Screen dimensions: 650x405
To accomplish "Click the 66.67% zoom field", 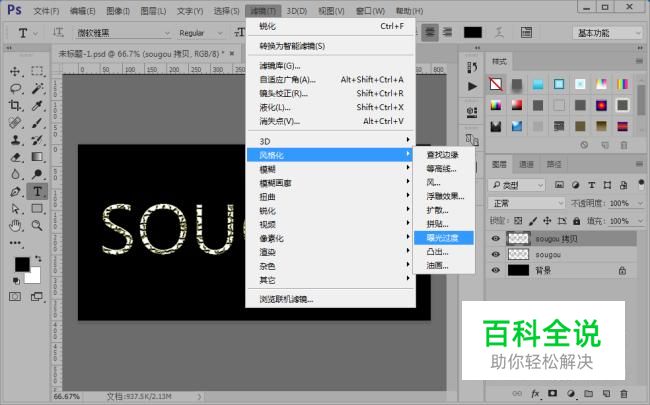I will click(x=66, y=397).
